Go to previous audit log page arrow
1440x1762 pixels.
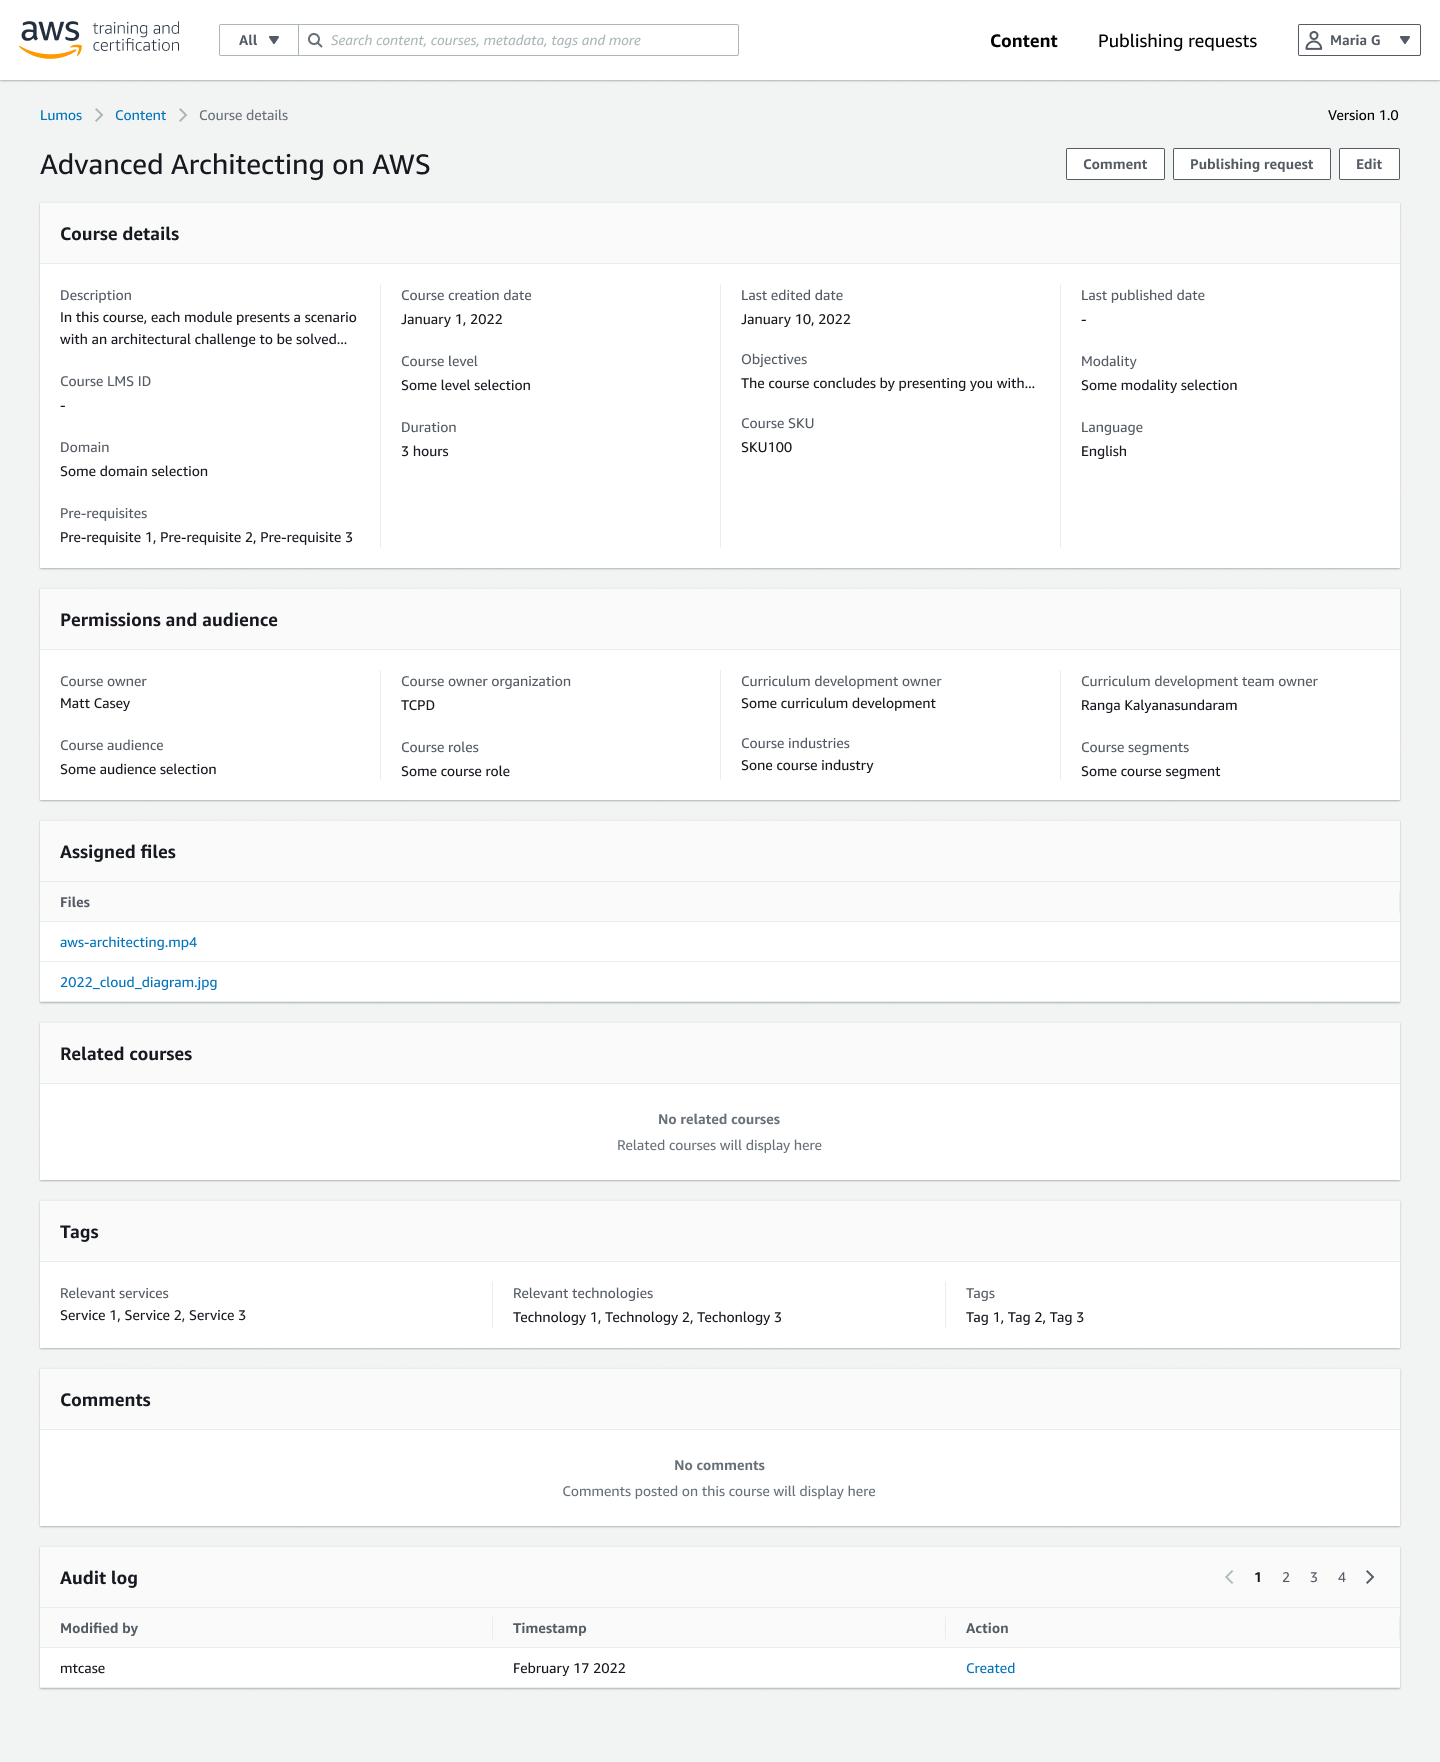click(x=1229, y=1577)
